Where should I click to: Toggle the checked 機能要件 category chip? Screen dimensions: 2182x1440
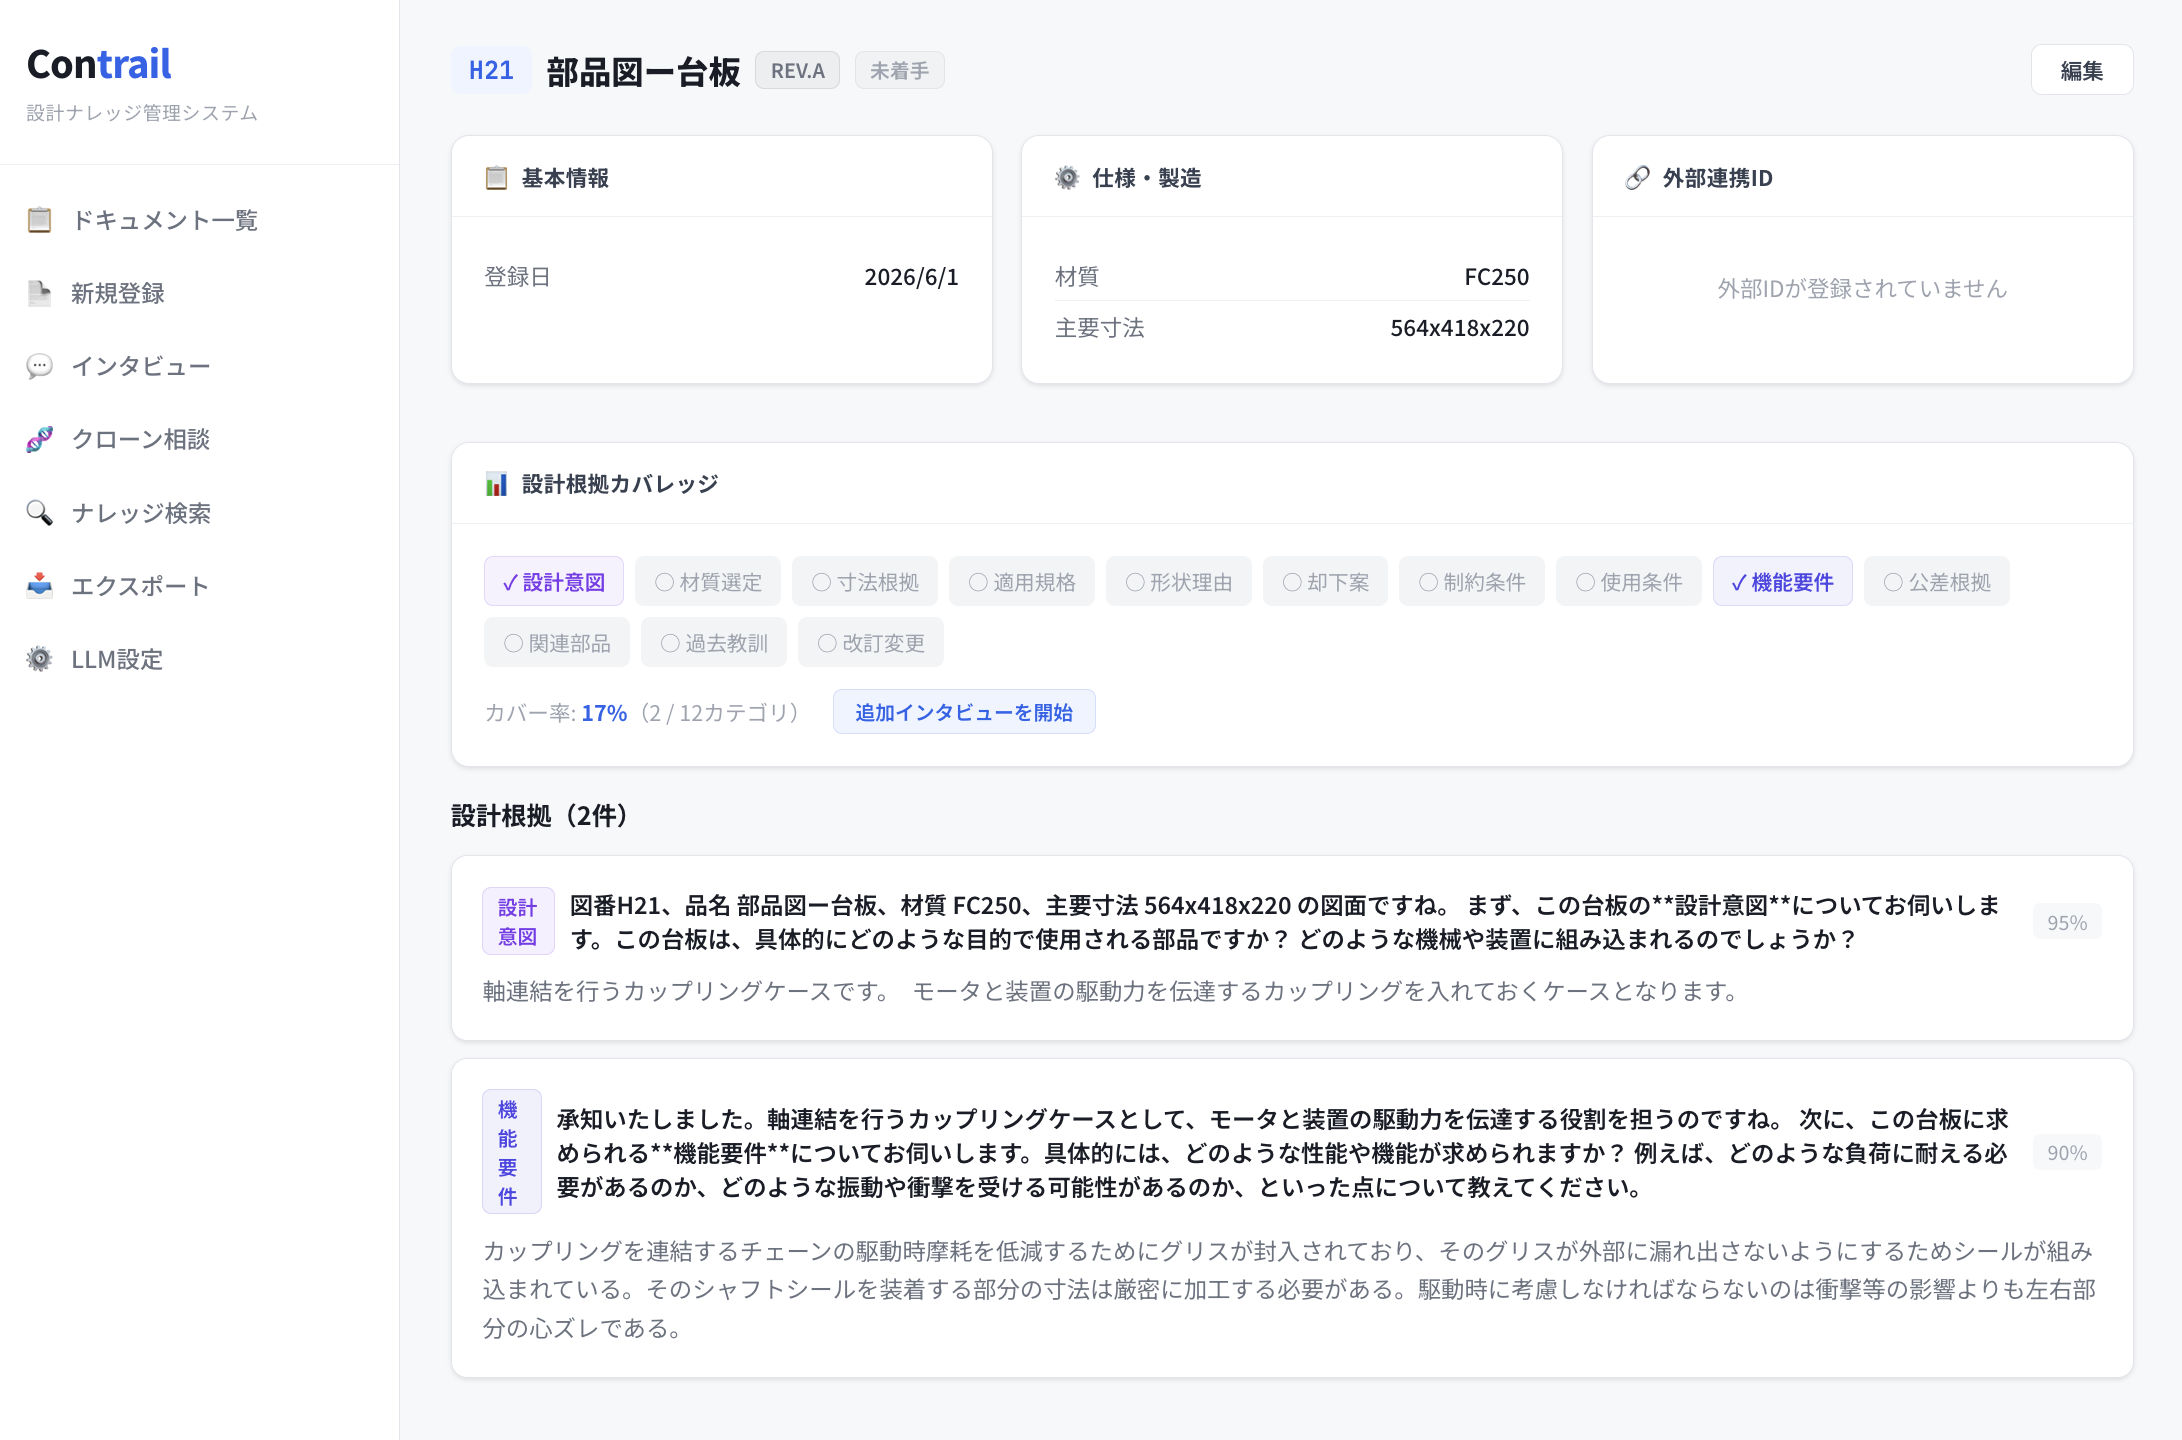coord(1783,582)
